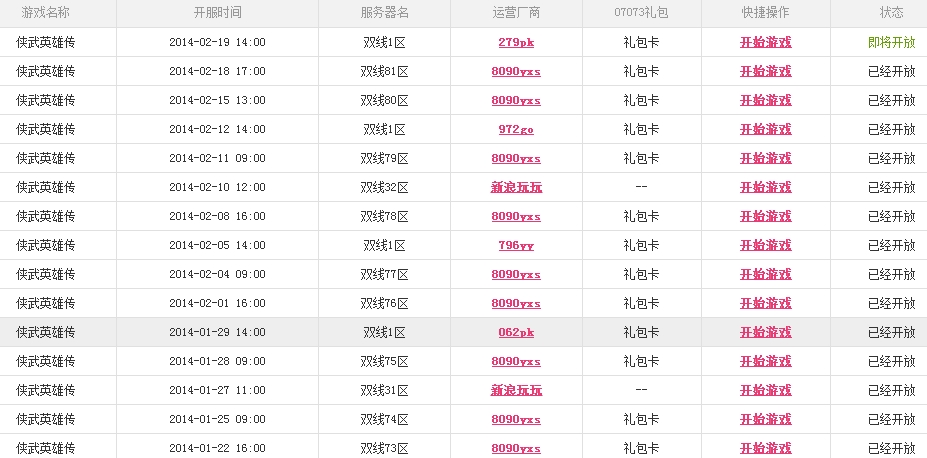This screenshot has width=927, height=458.
Task: Open 8090yxs link for 双线73区
Action: (516, 449)
